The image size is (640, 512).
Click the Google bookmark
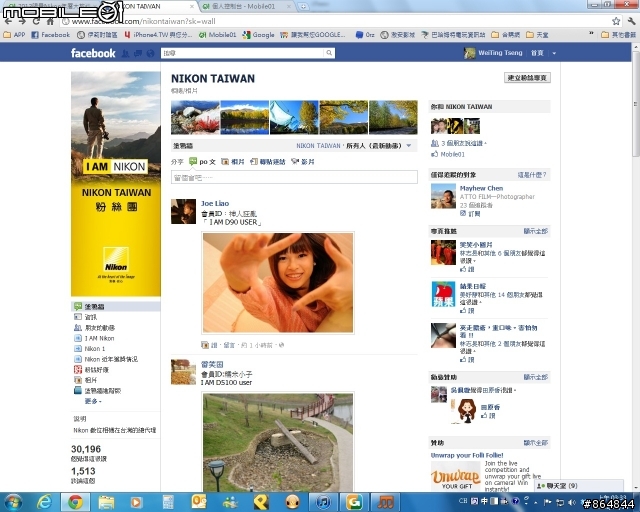258,35
